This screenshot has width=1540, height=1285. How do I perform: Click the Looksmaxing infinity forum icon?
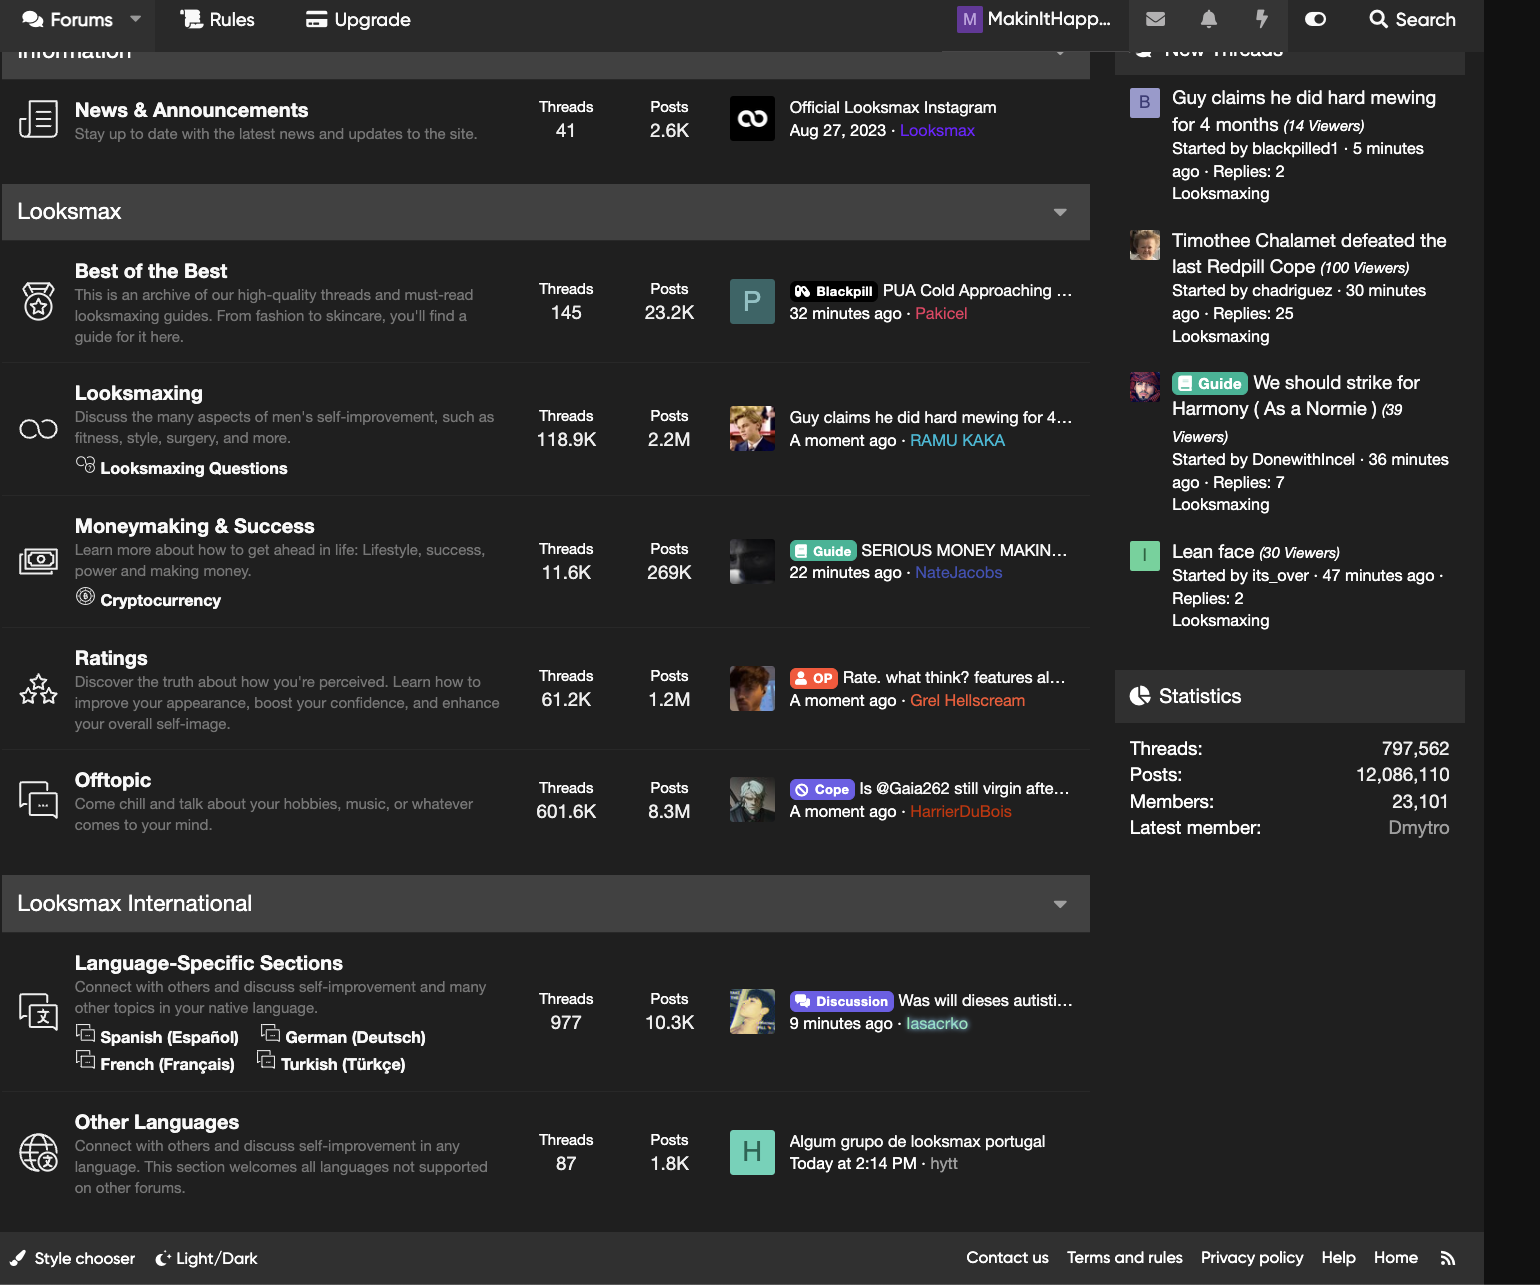[38, 429]
